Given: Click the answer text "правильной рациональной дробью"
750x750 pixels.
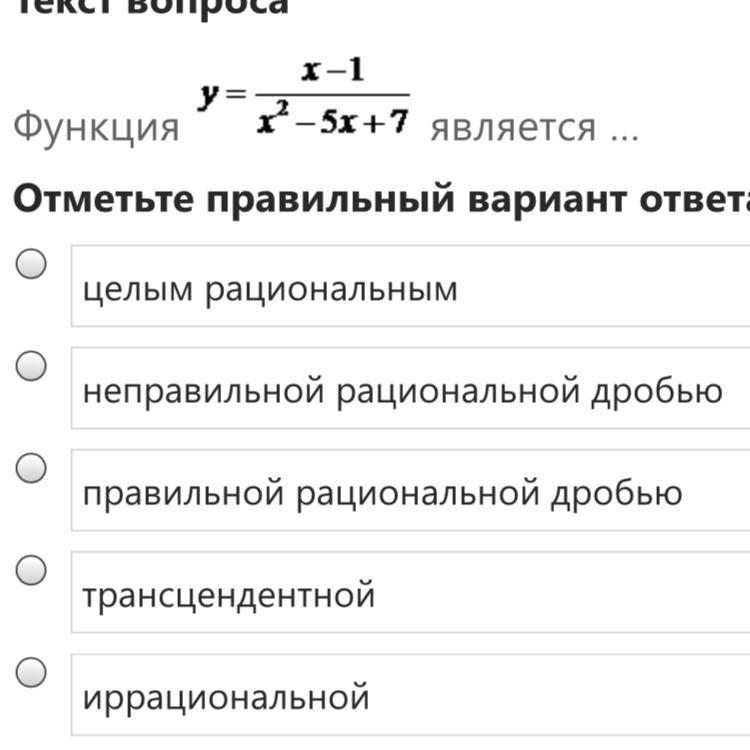Looking at the screenshot, I should pos(382,493).
